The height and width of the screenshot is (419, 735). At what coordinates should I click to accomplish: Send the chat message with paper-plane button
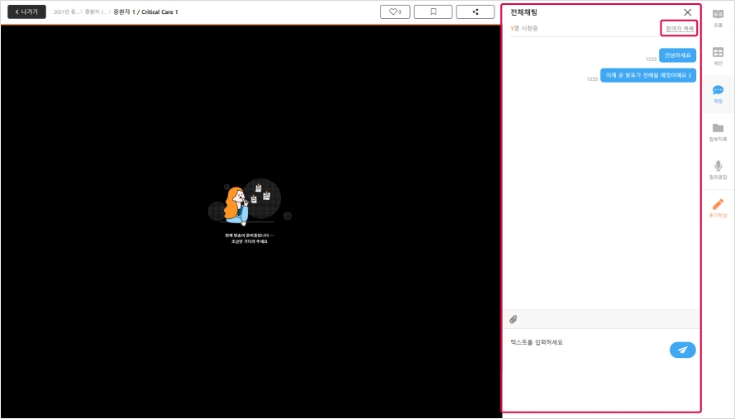[x=682, y=350]
